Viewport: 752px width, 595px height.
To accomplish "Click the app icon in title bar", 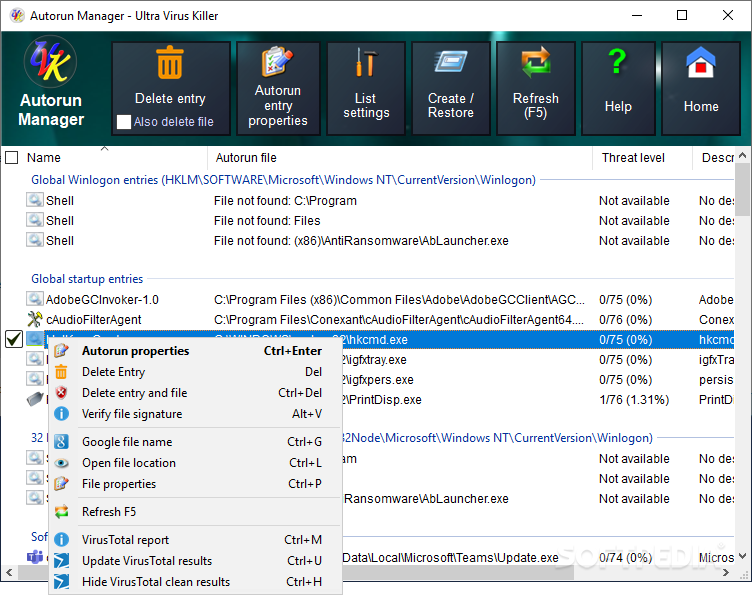I will coord(17,15).
